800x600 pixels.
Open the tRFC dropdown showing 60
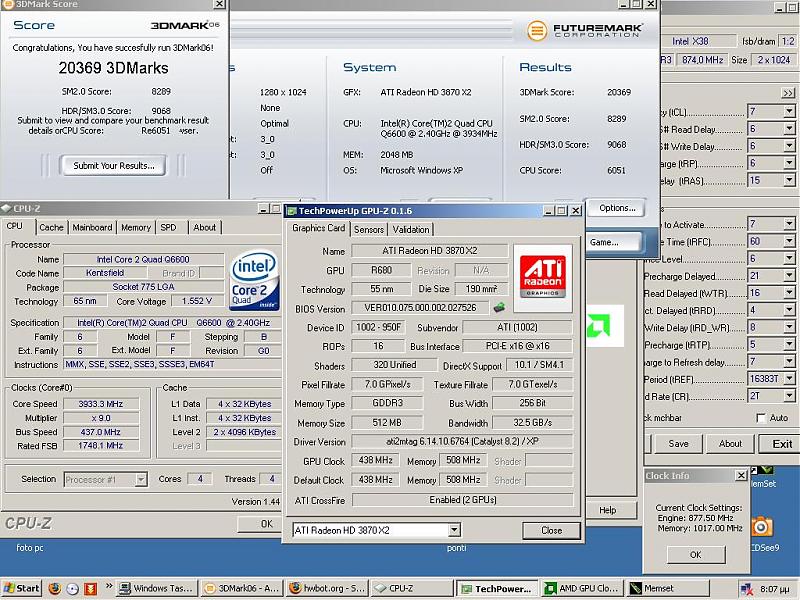point(789,241)
